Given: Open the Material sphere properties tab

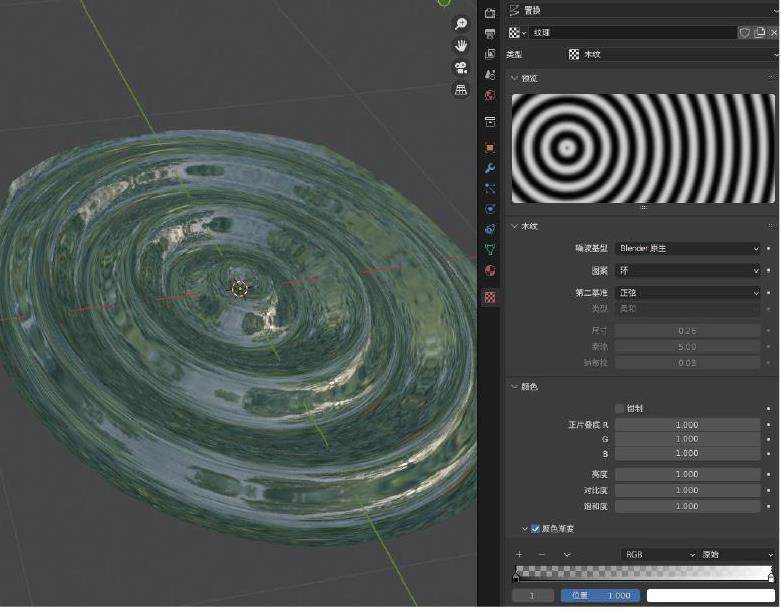Looking at the screenshot, I should (490, 271).
